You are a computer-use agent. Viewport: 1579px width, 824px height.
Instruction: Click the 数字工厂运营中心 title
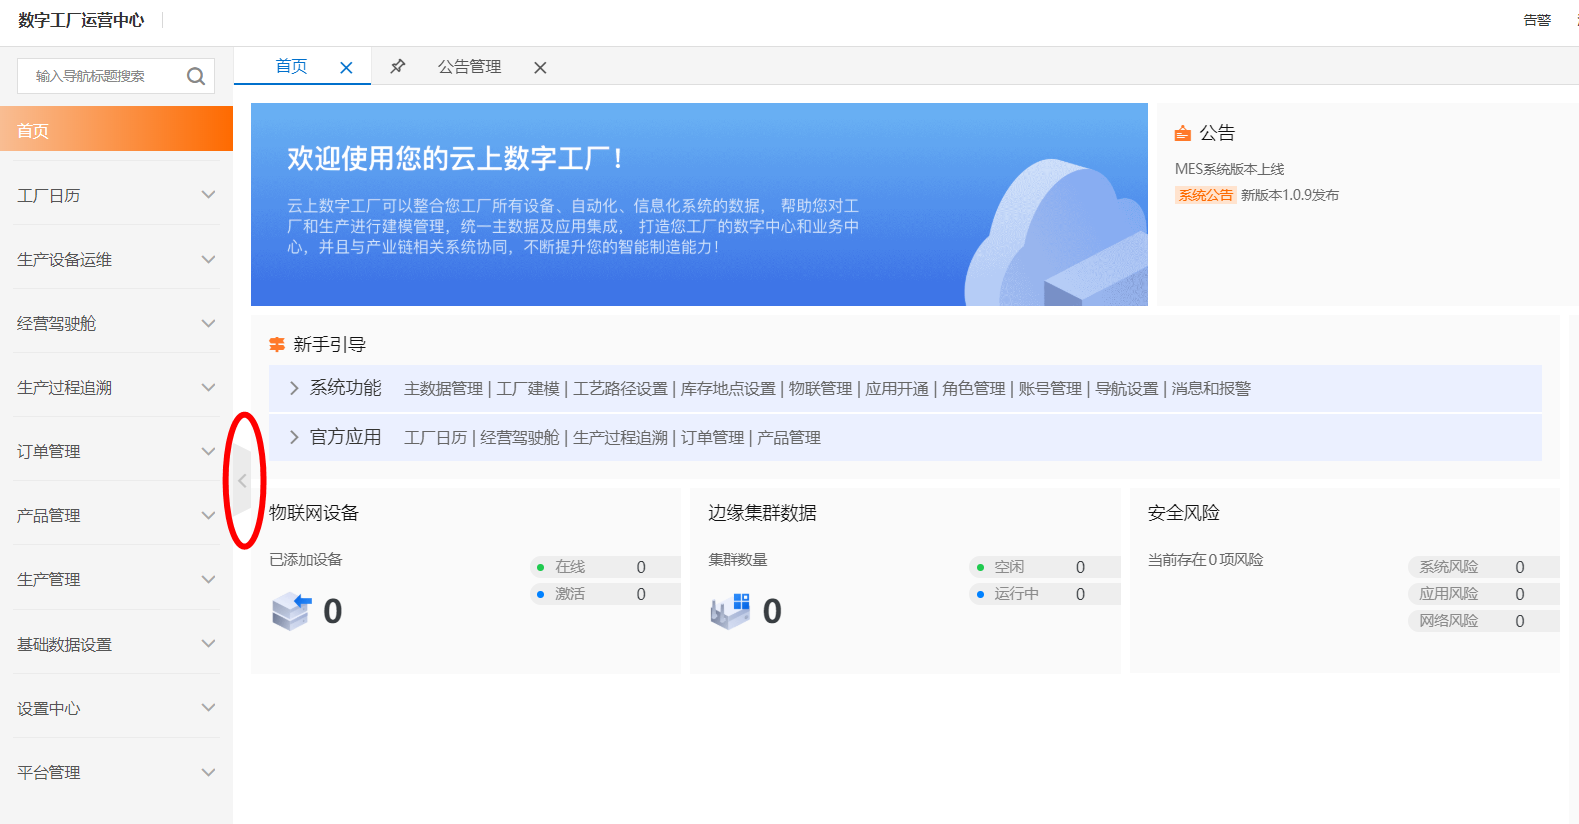pyautogui.click(x=81, y=20)
